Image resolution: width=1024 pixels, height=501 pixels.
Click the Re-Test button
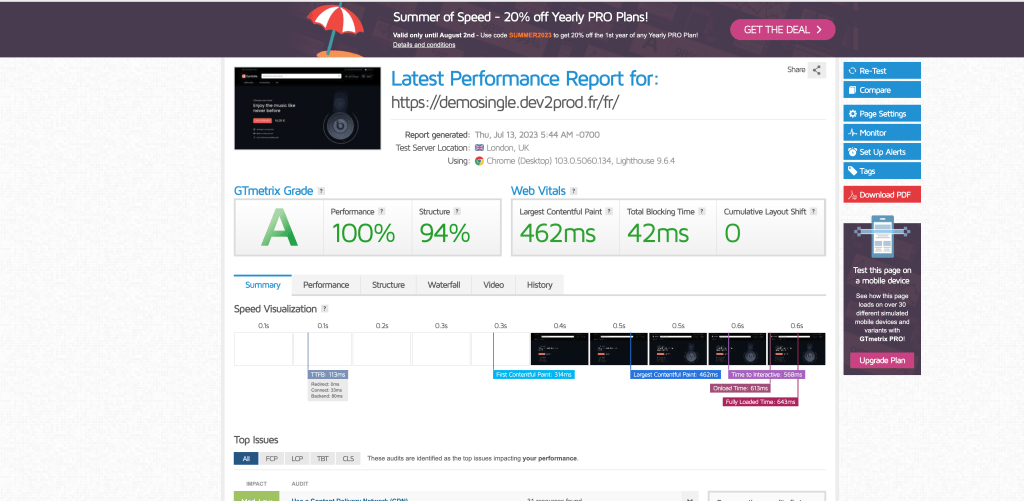[x=882, y=71]
